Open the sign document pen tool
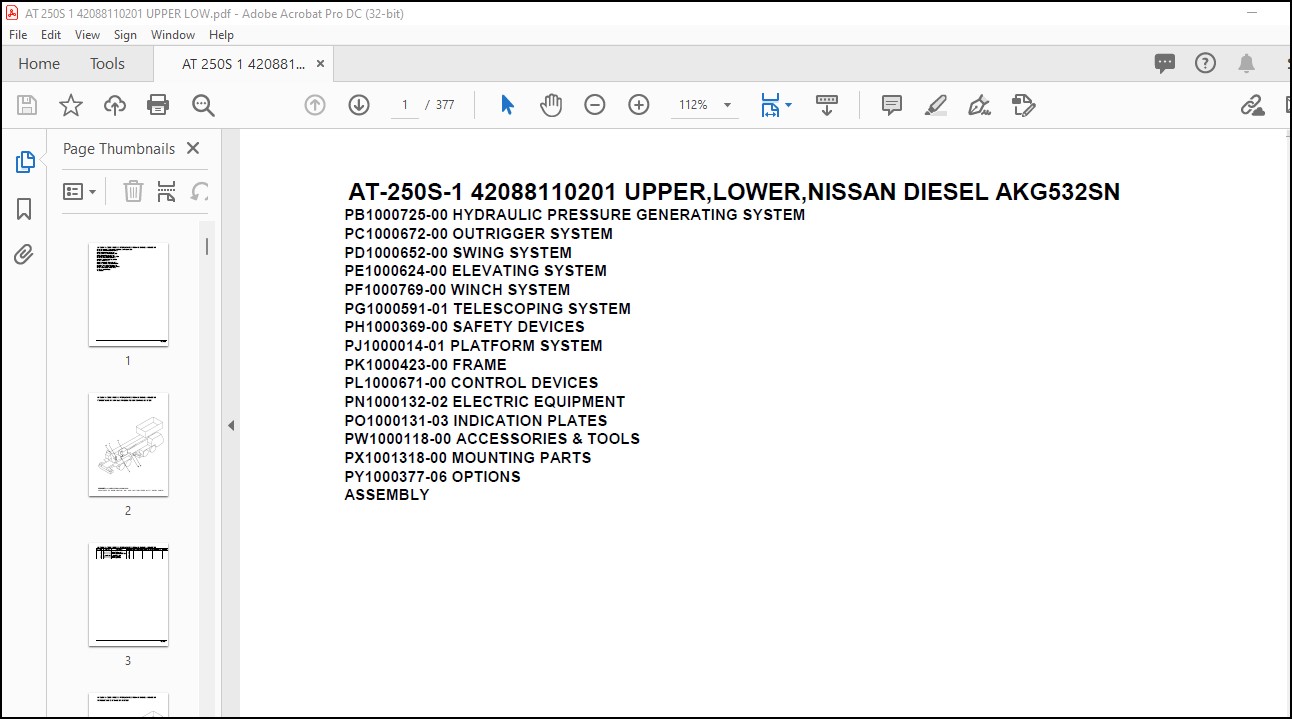This screenshot has width=1292, height=719. (980, 105)
